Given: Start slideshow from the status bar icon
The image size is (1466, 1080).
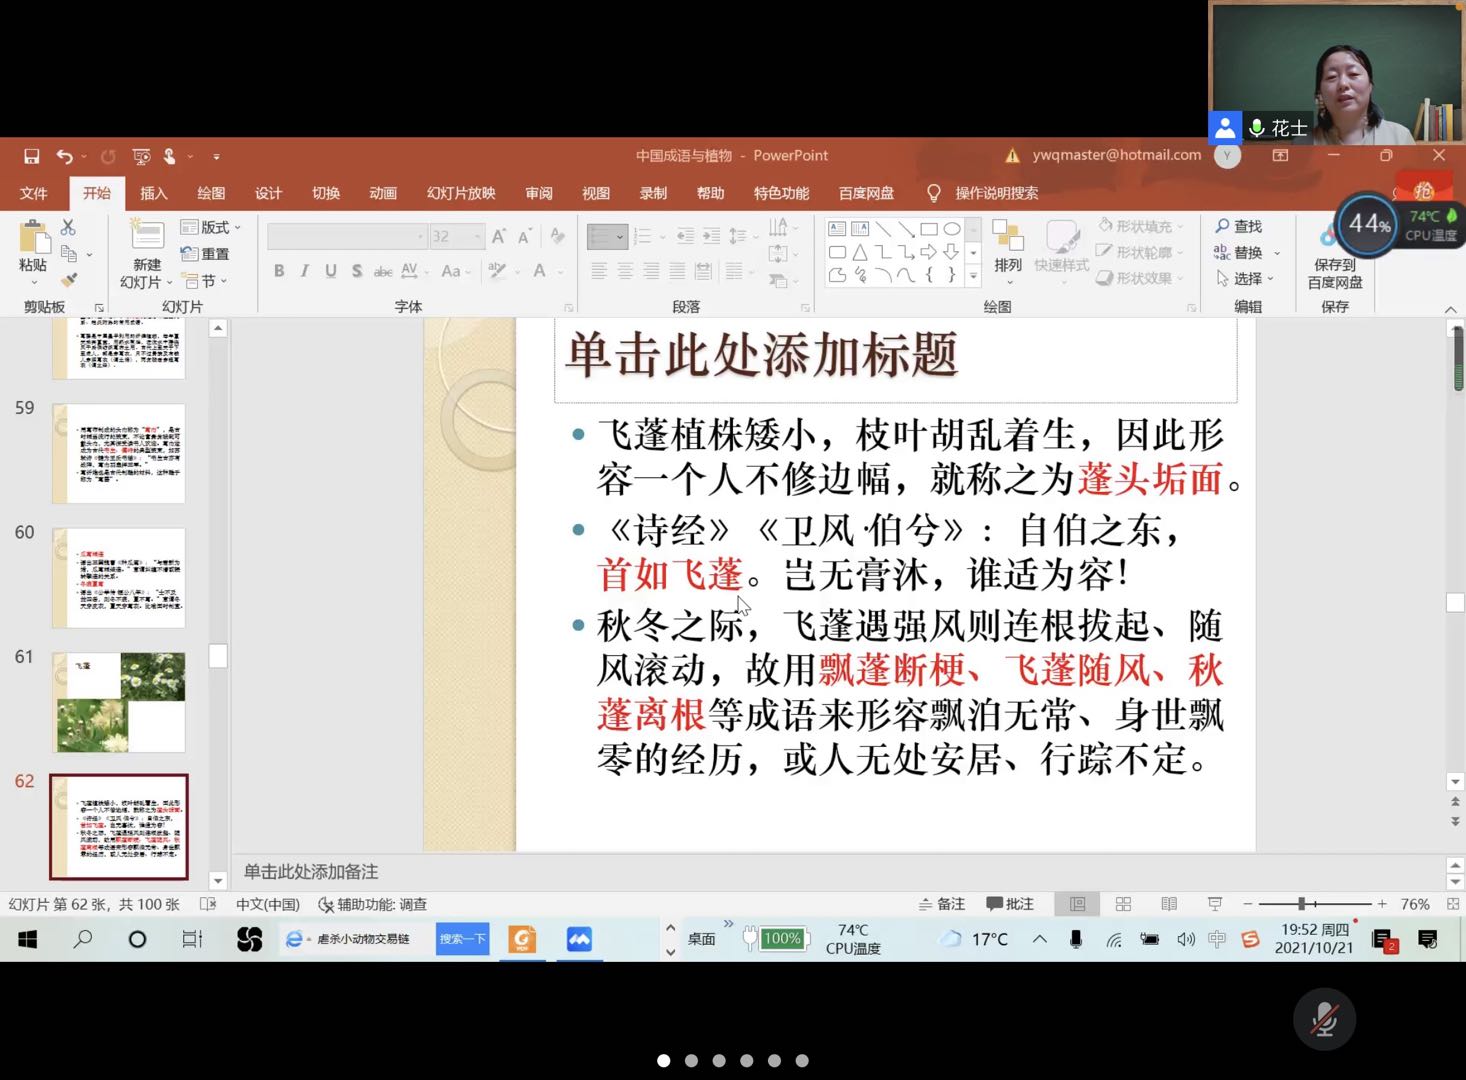Looking at the screenshot, I should (1214, 904).
